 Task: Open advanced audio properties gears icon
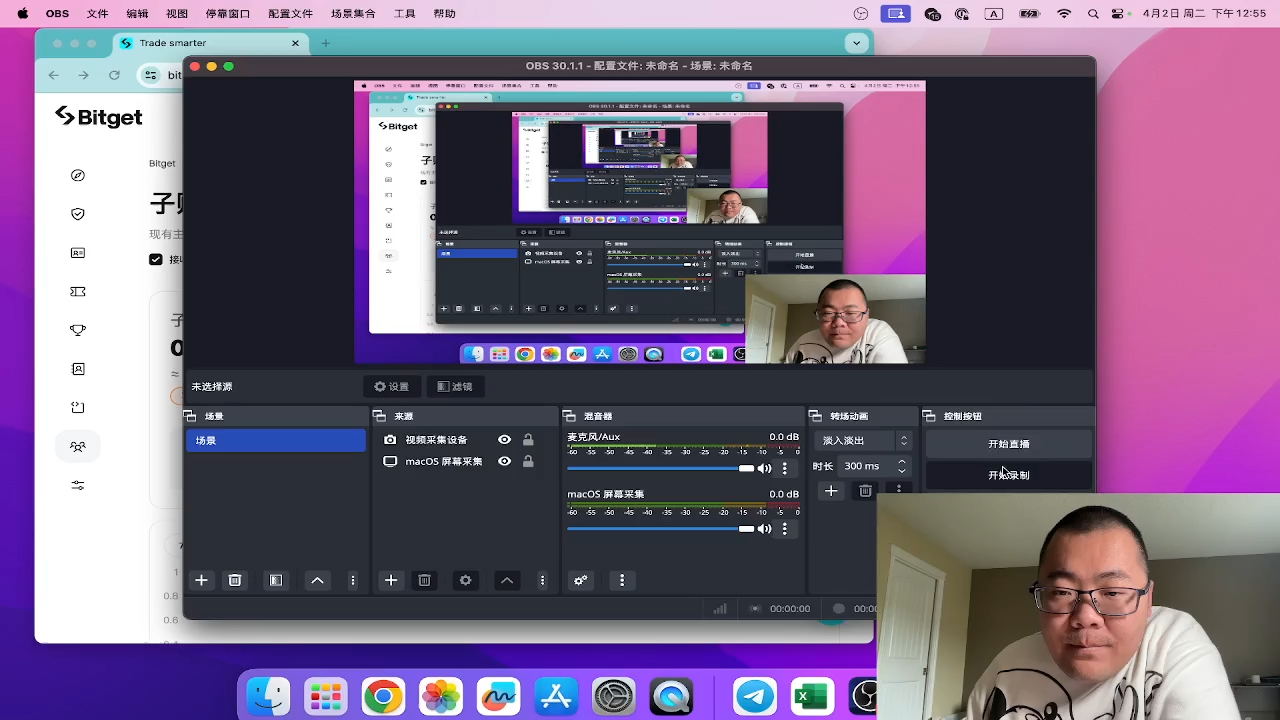[x=580, y=580]
